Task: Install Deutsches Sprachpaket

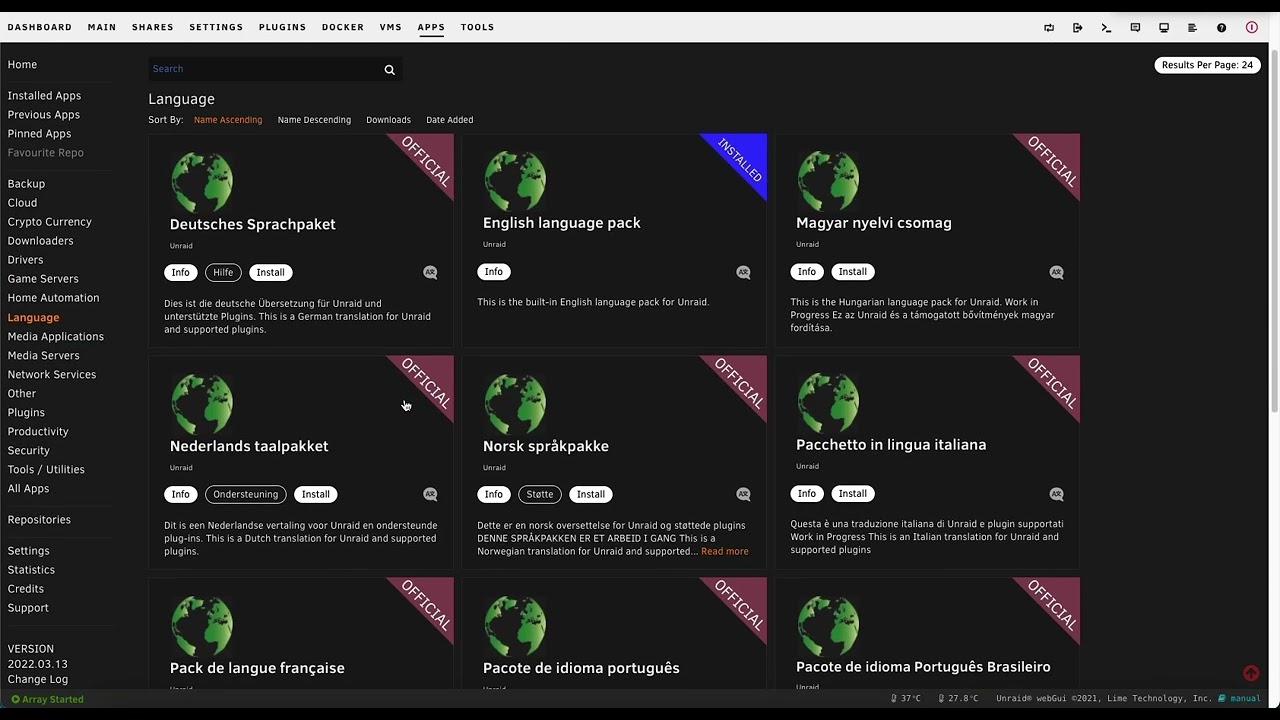Action: click(270, 272)
